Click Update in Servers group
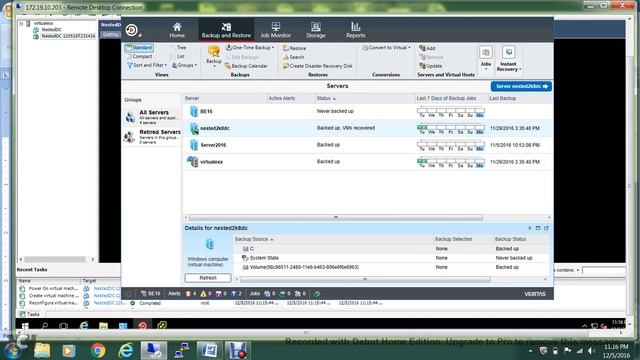 coord(430,66)
